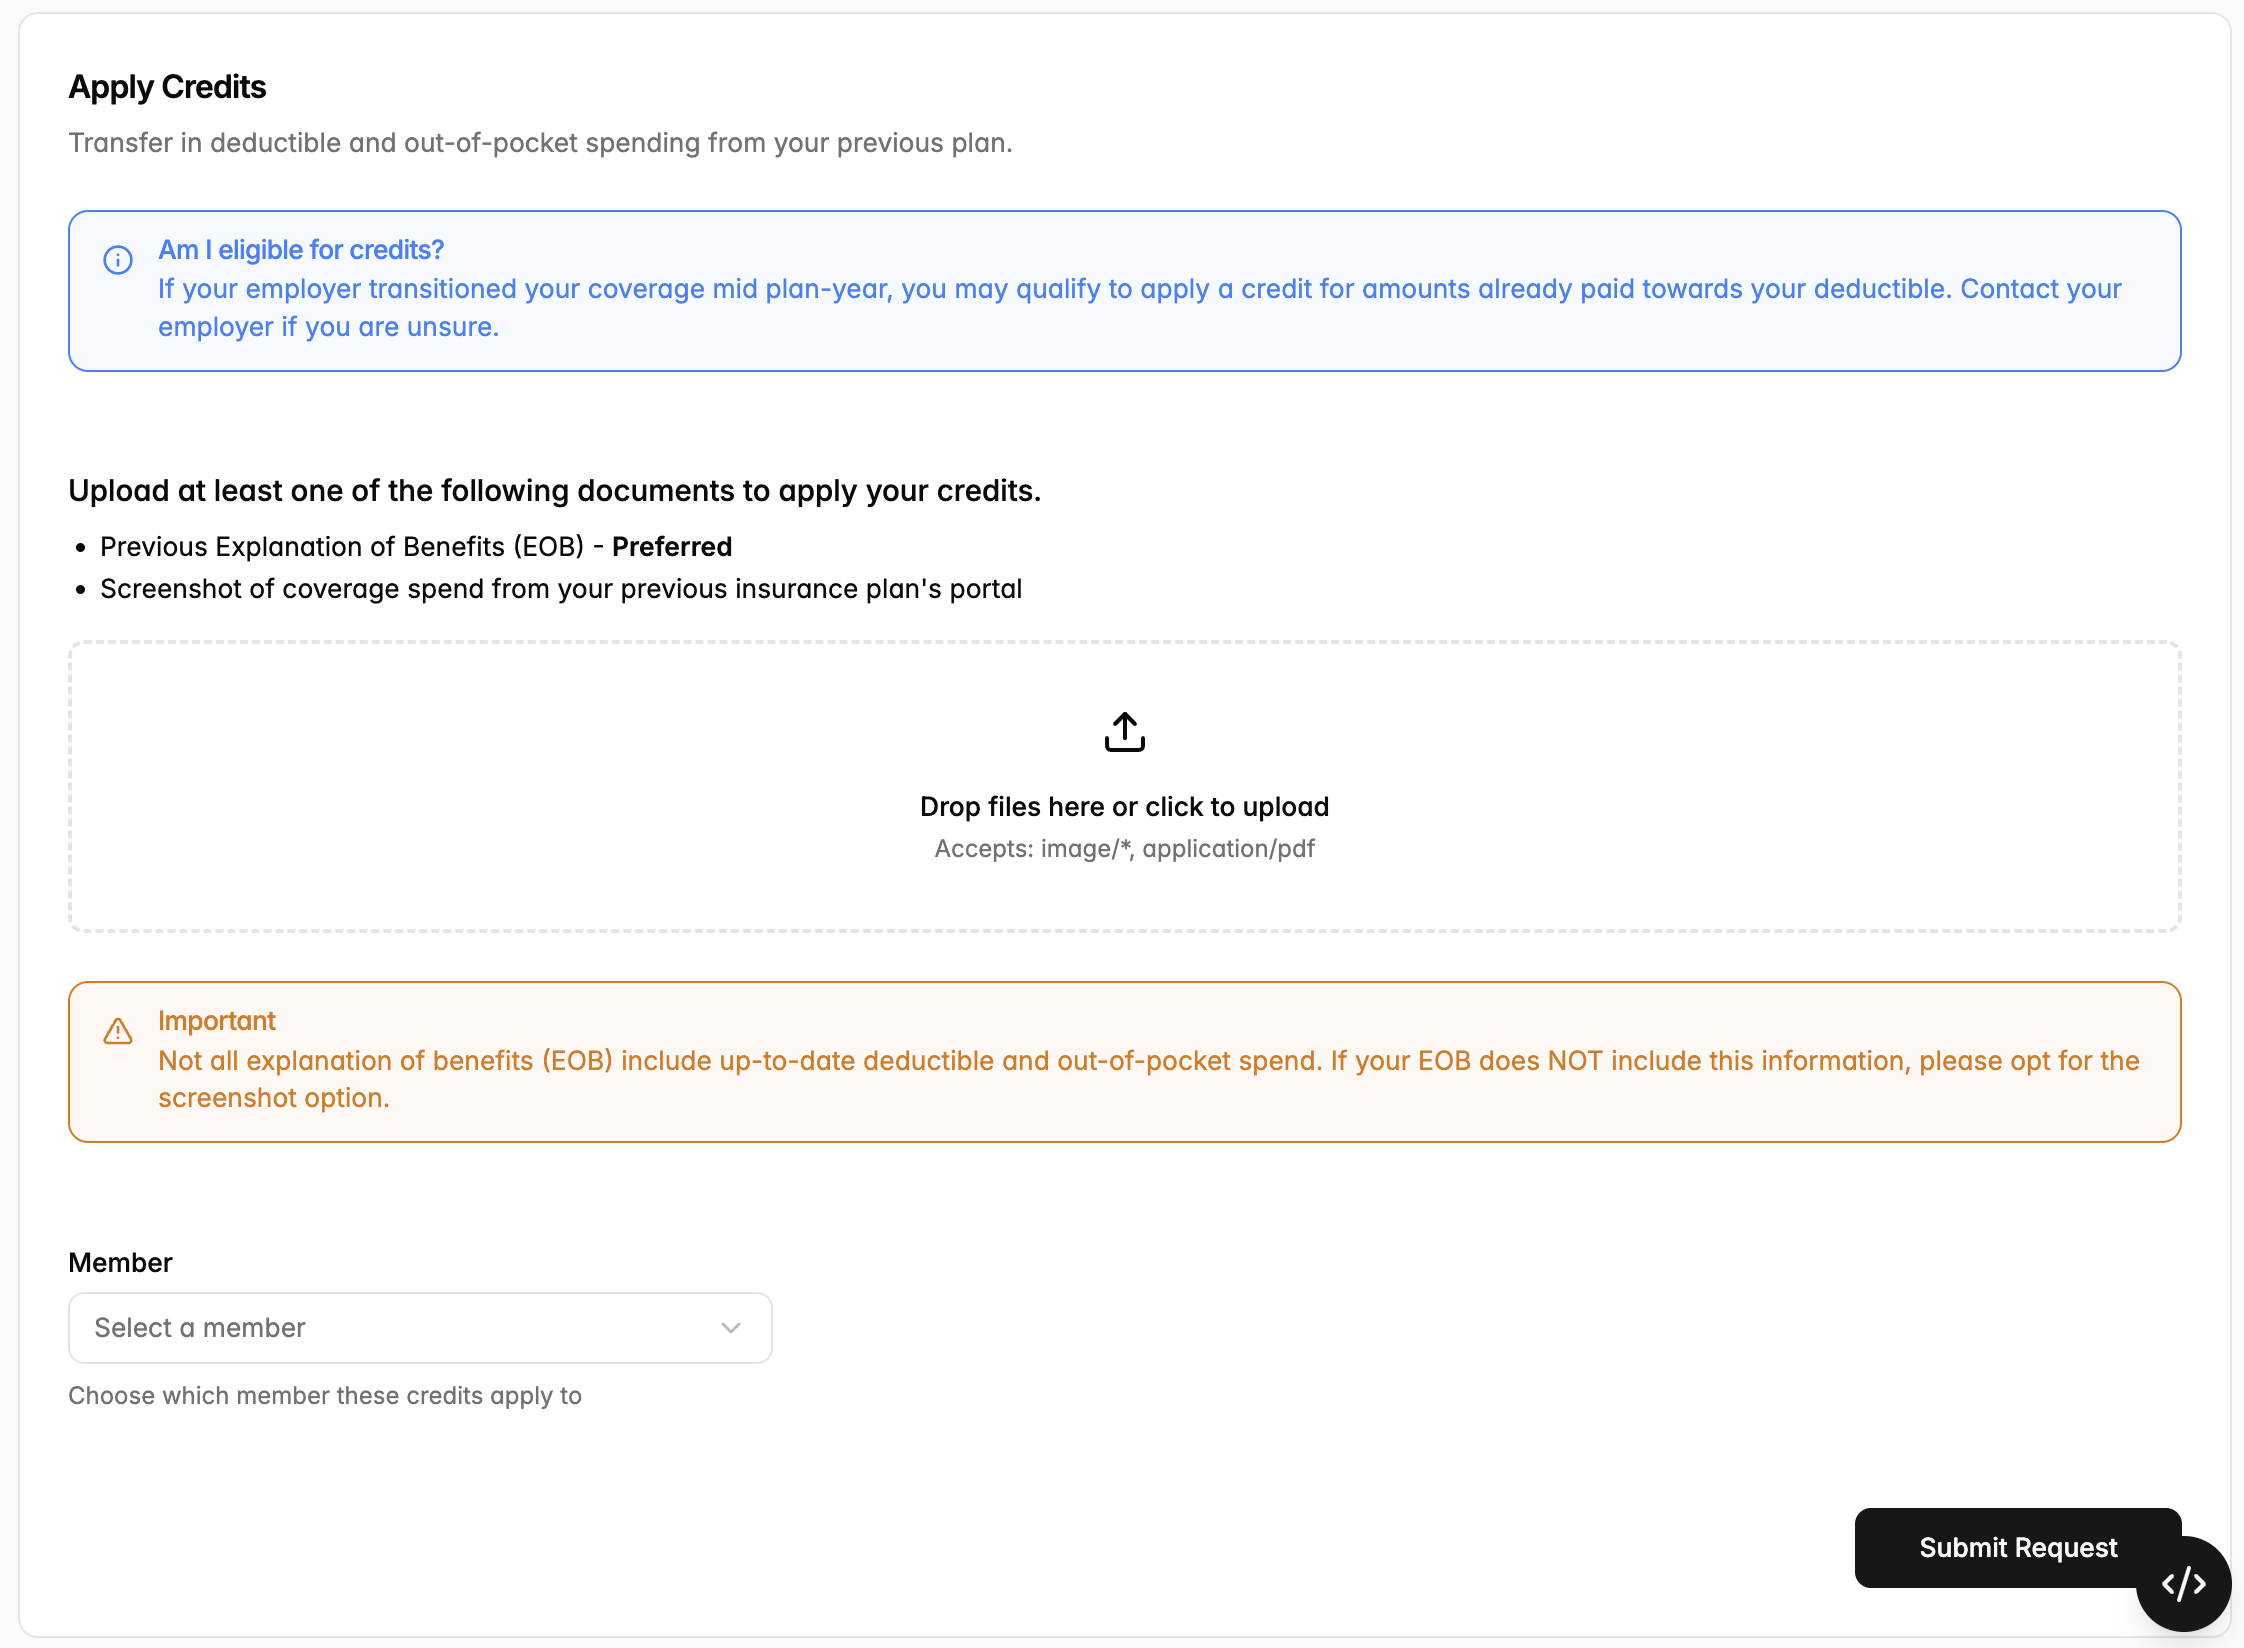2244x1648 pixels.
Task: Click the info circle icon
Action: pyautogui.click(x=118, y=260)
